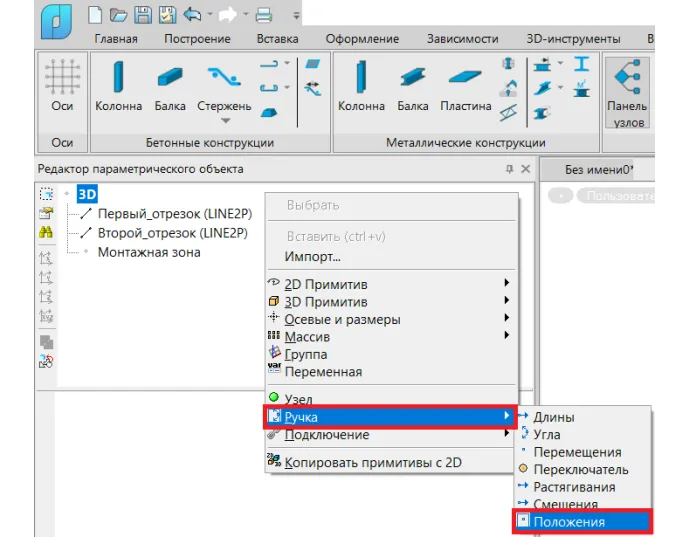
Task: Collapse the 3D tree root node
Action: point(67,193)
